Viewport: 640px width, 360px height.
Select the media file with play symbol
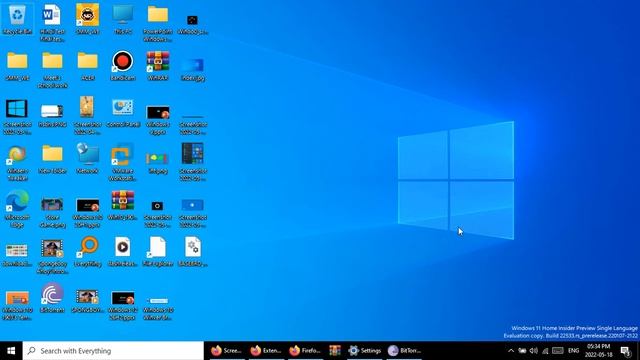point(123,252)
